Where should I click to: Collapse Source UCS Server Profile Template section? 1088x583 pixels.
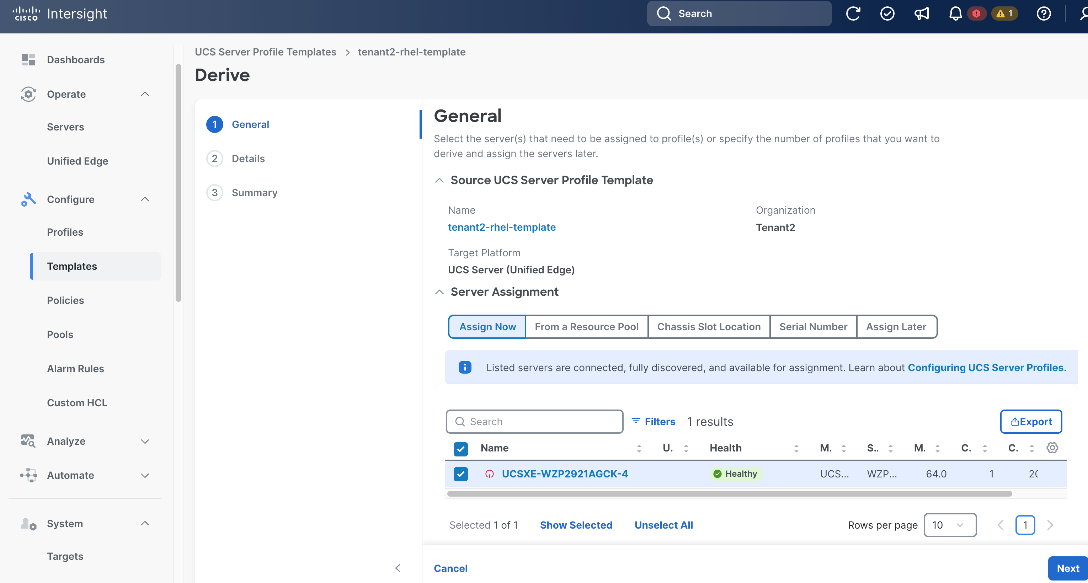[439, 180]
